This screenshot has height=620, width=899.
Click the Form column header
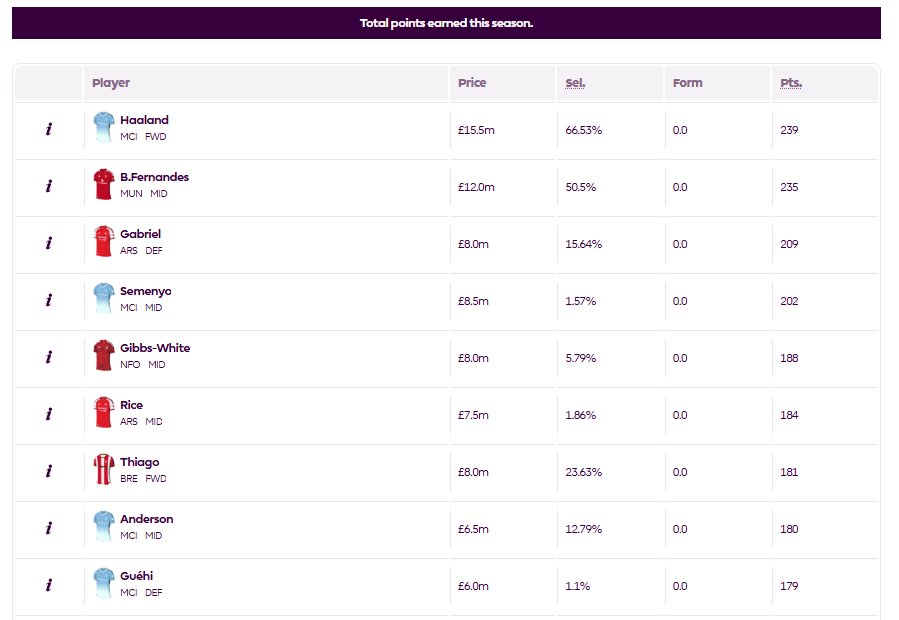pos(687,83)
